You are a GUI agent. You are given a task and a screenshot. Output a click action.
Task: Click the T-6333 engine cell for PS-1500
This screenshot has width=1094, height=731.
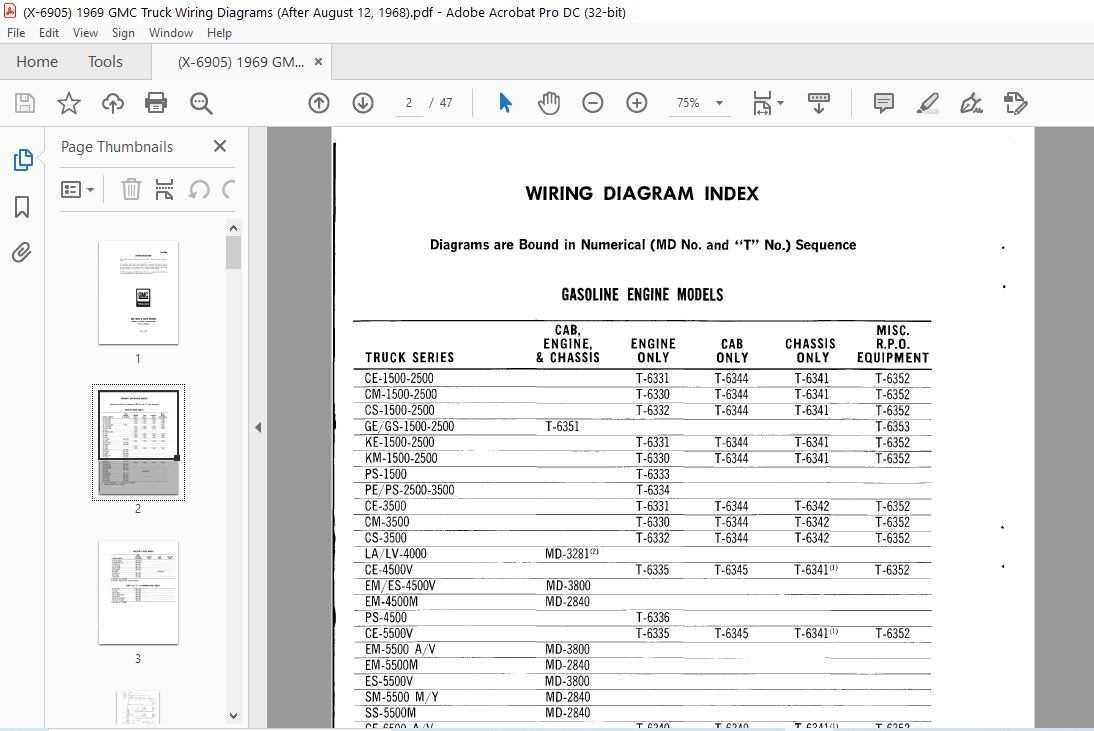652,474
